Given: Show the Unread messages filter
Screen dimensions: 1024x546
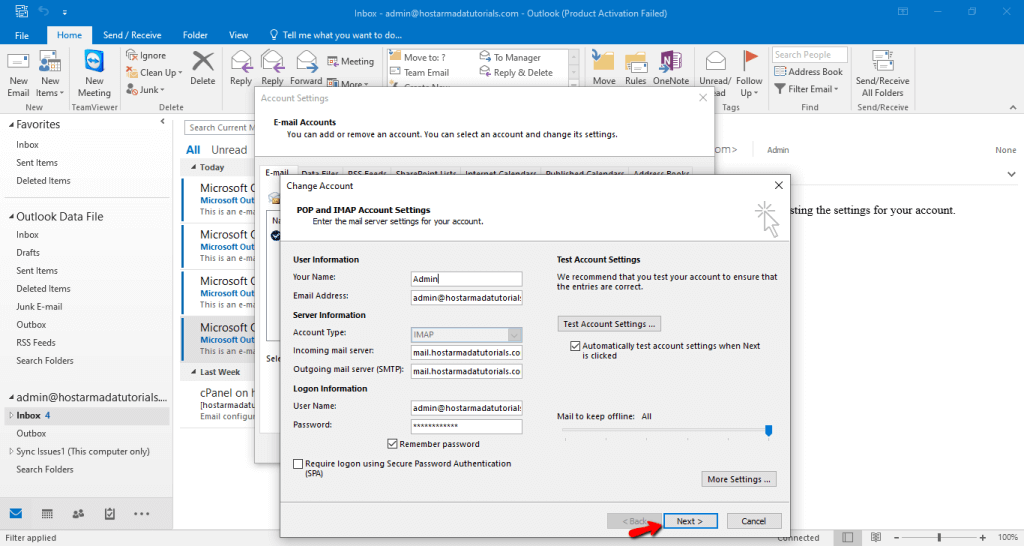Looking at the screenshot, I should coord(229,150).
